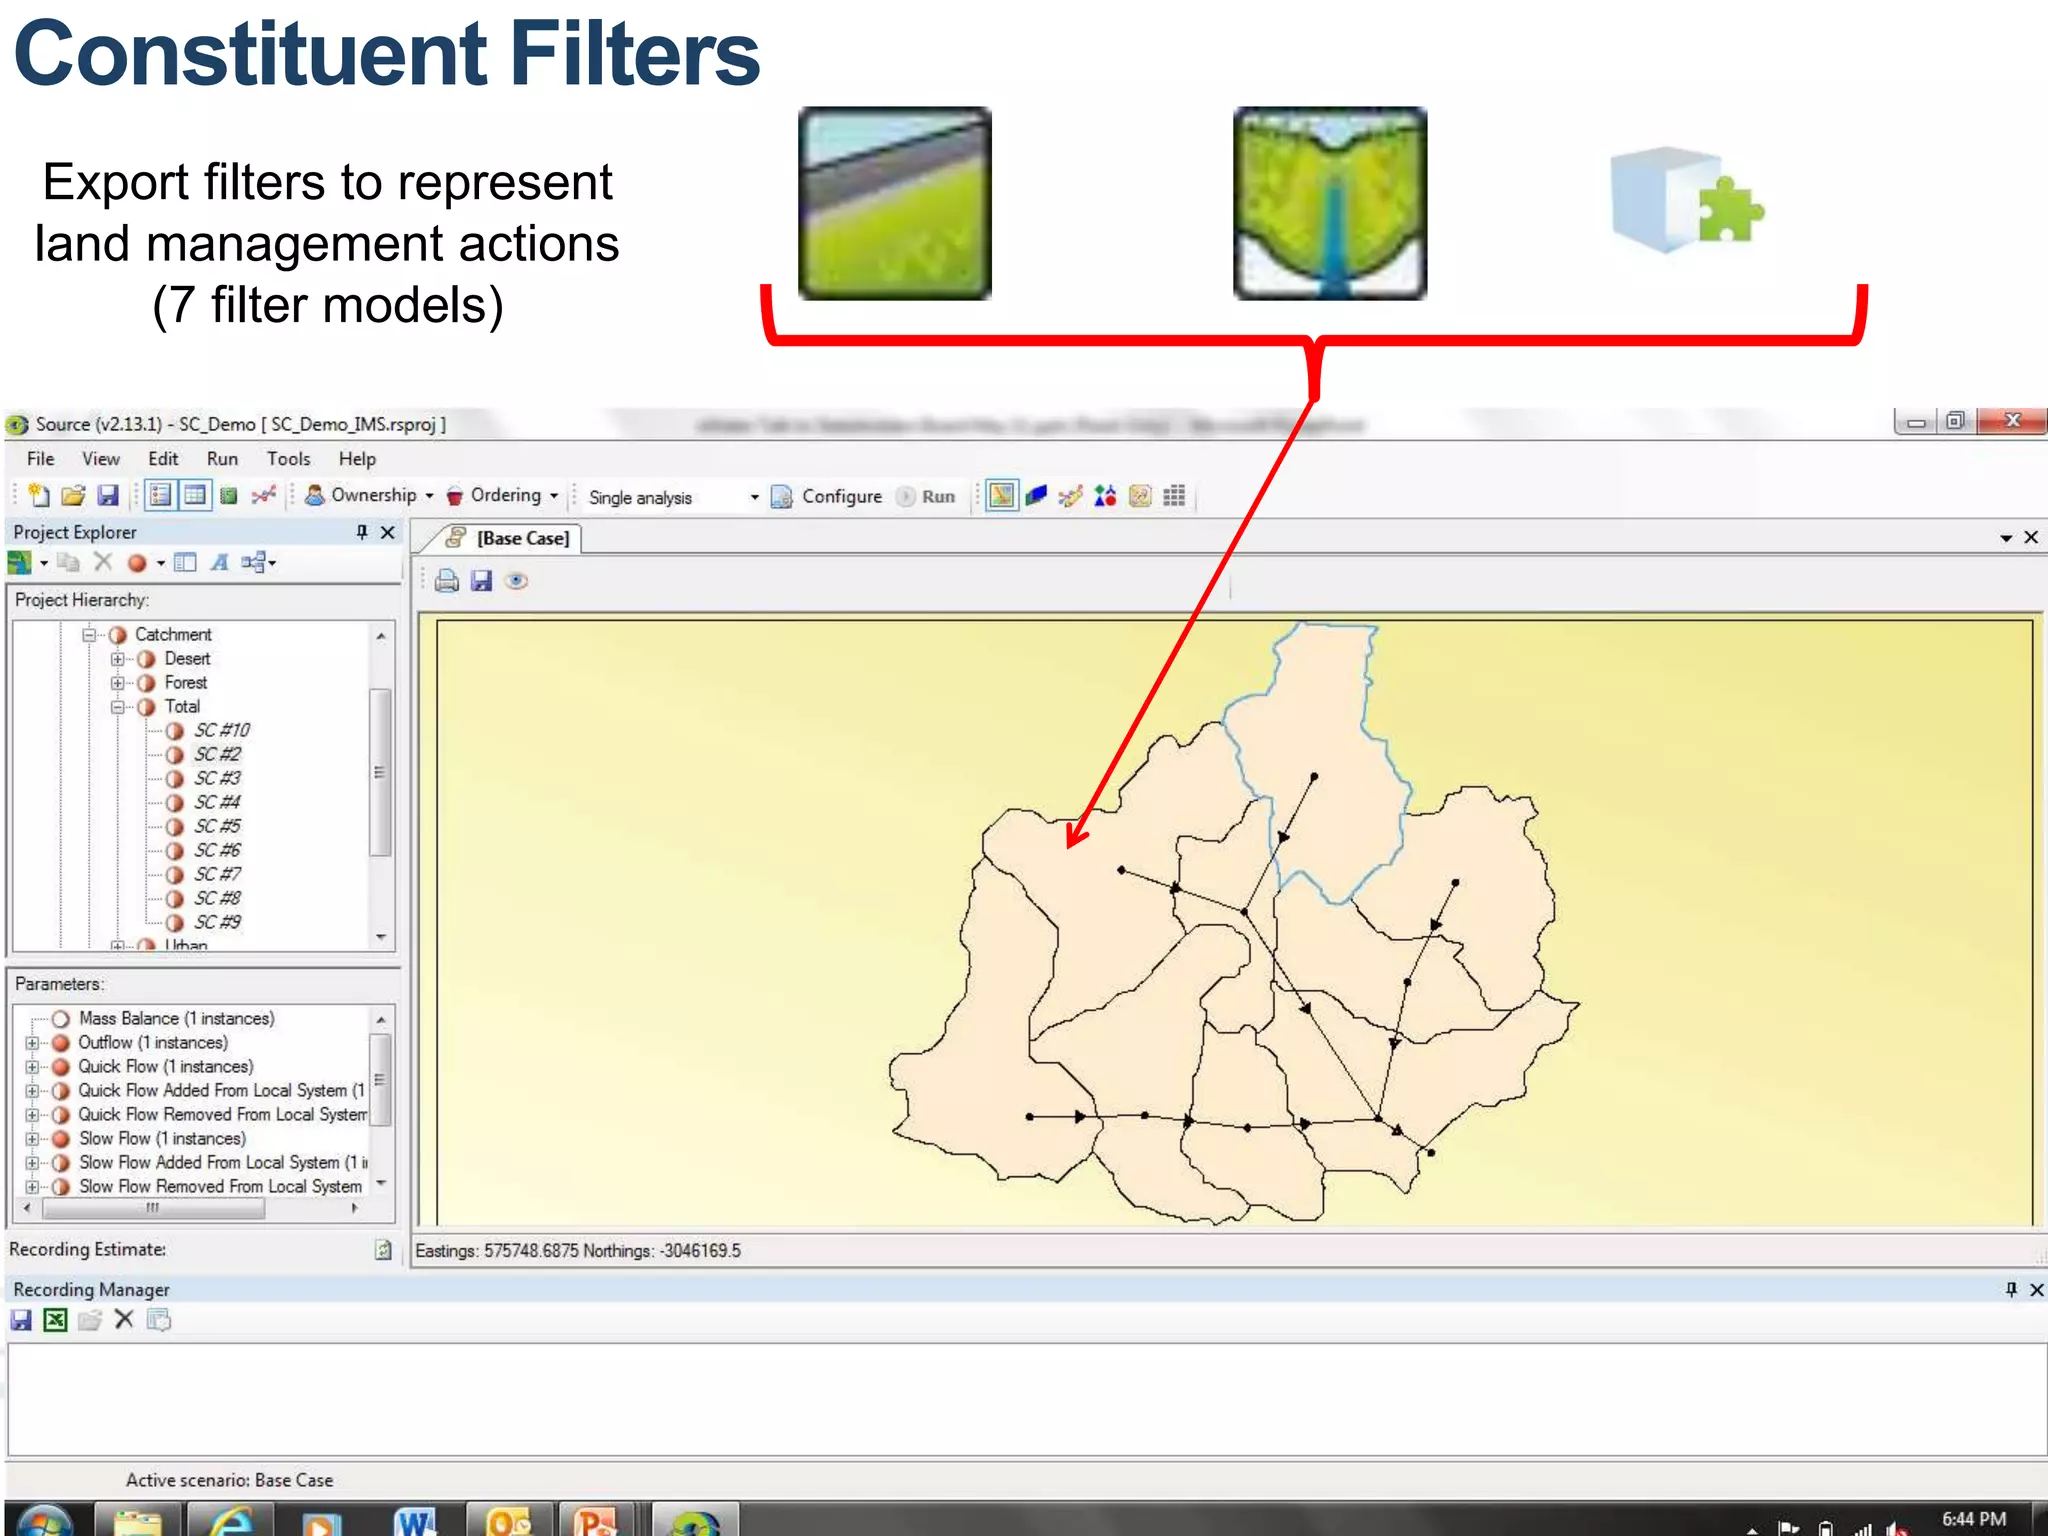
Task: Expand the Outflow parameter node
Action: click(x=32, y=1043)
